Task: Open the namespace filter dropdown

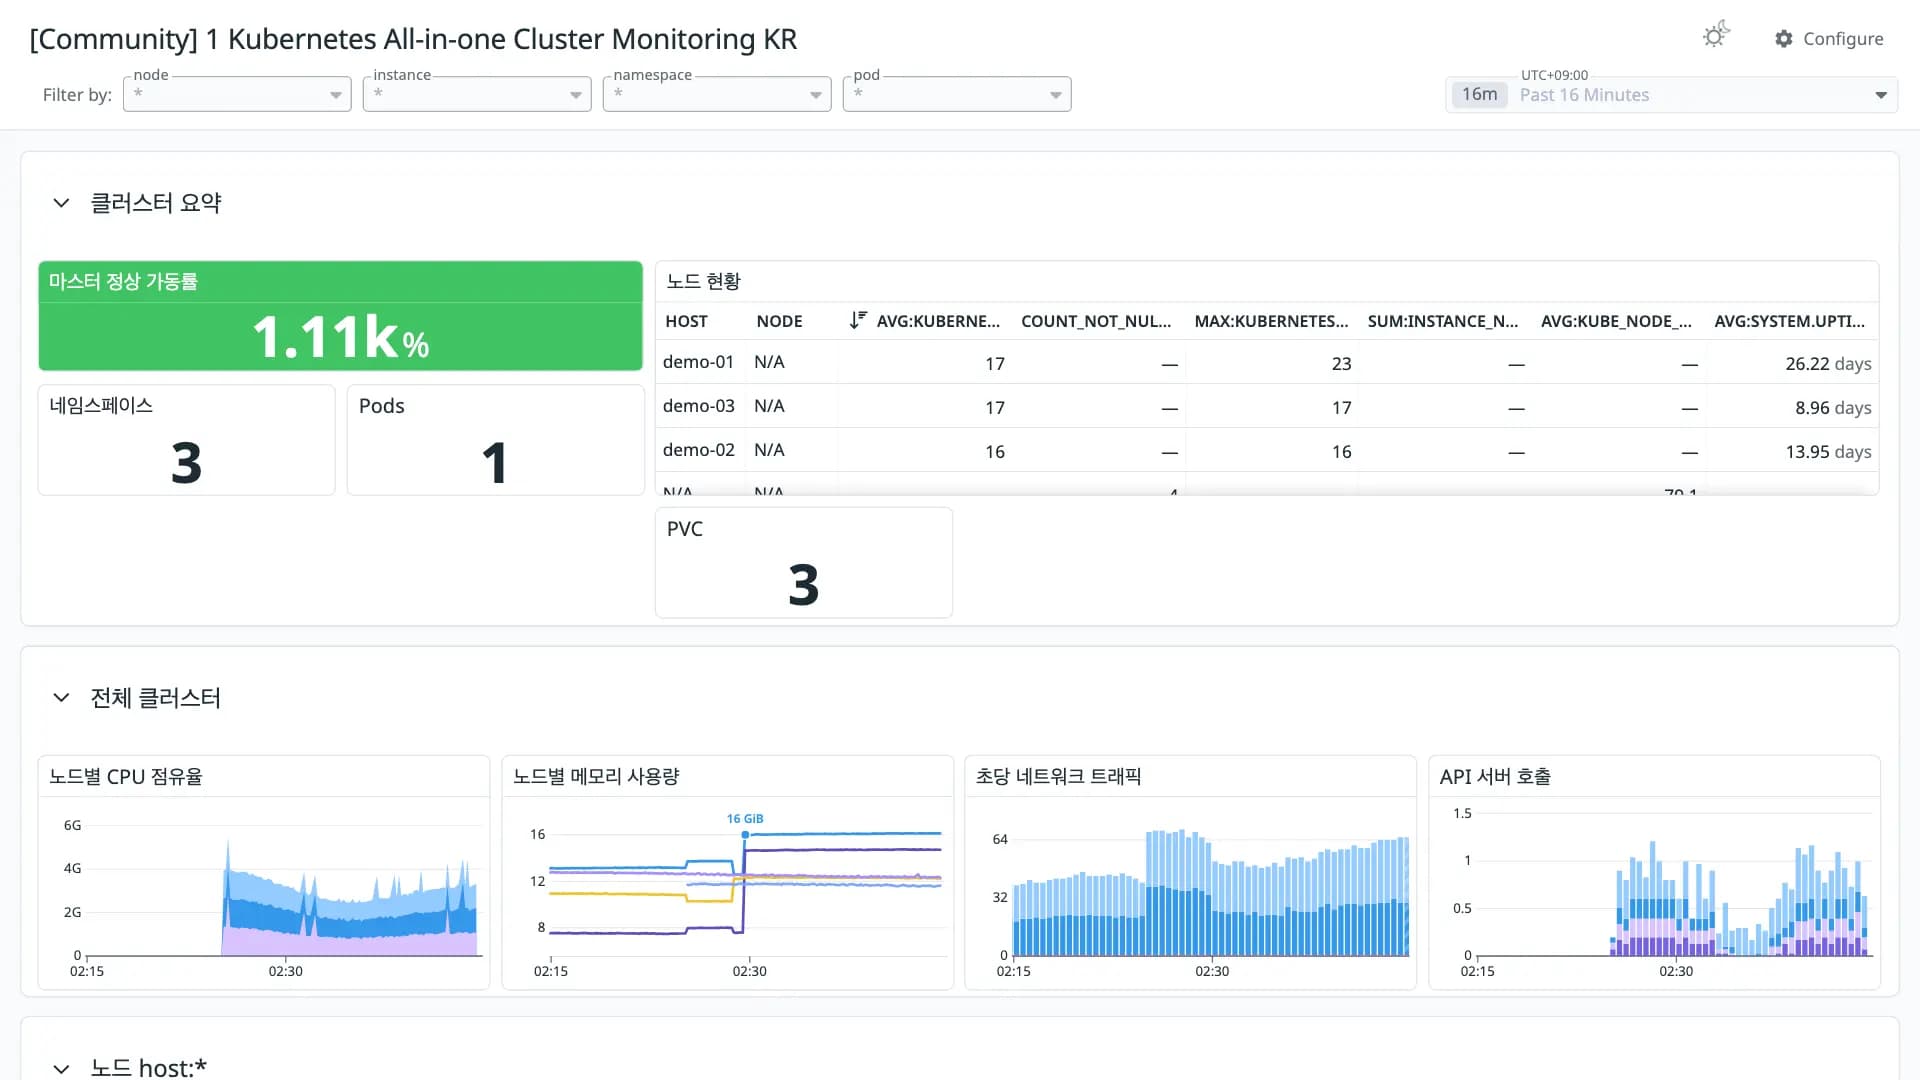Action: click(717, 94)
